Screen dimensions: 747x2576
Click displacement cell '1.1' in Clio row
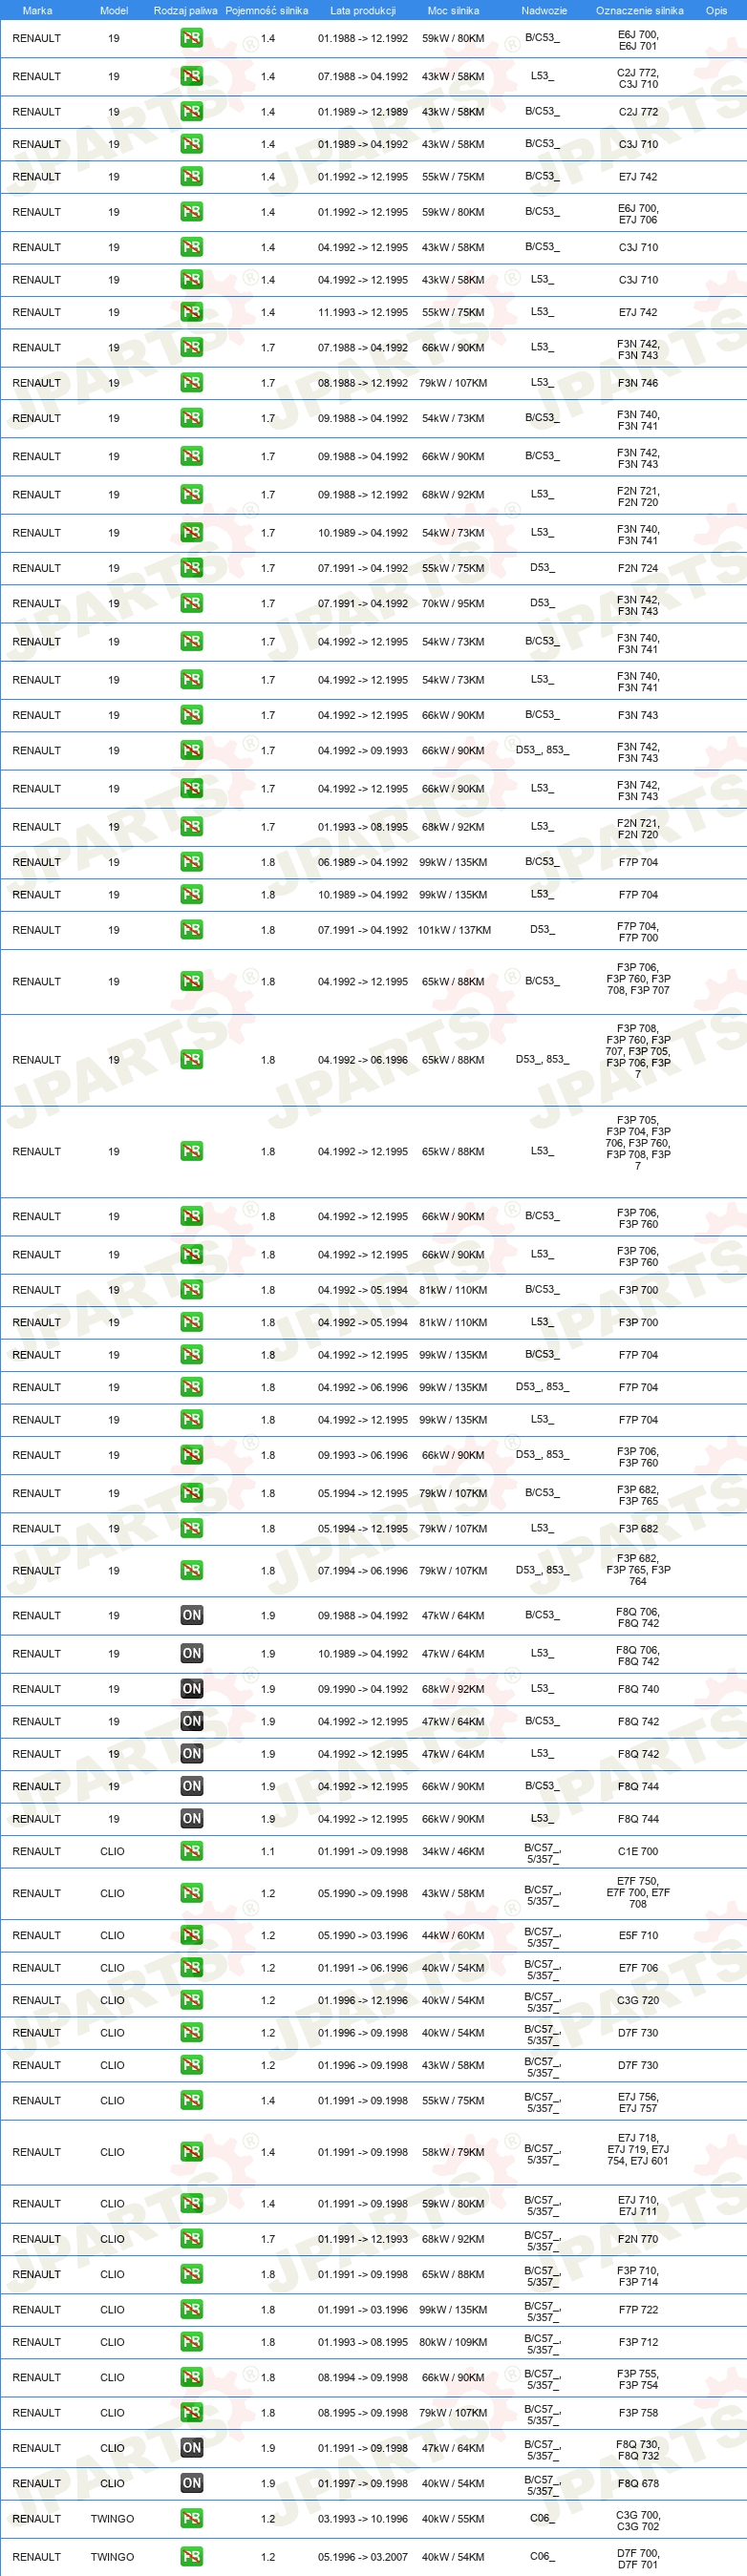click(268, 1851)
